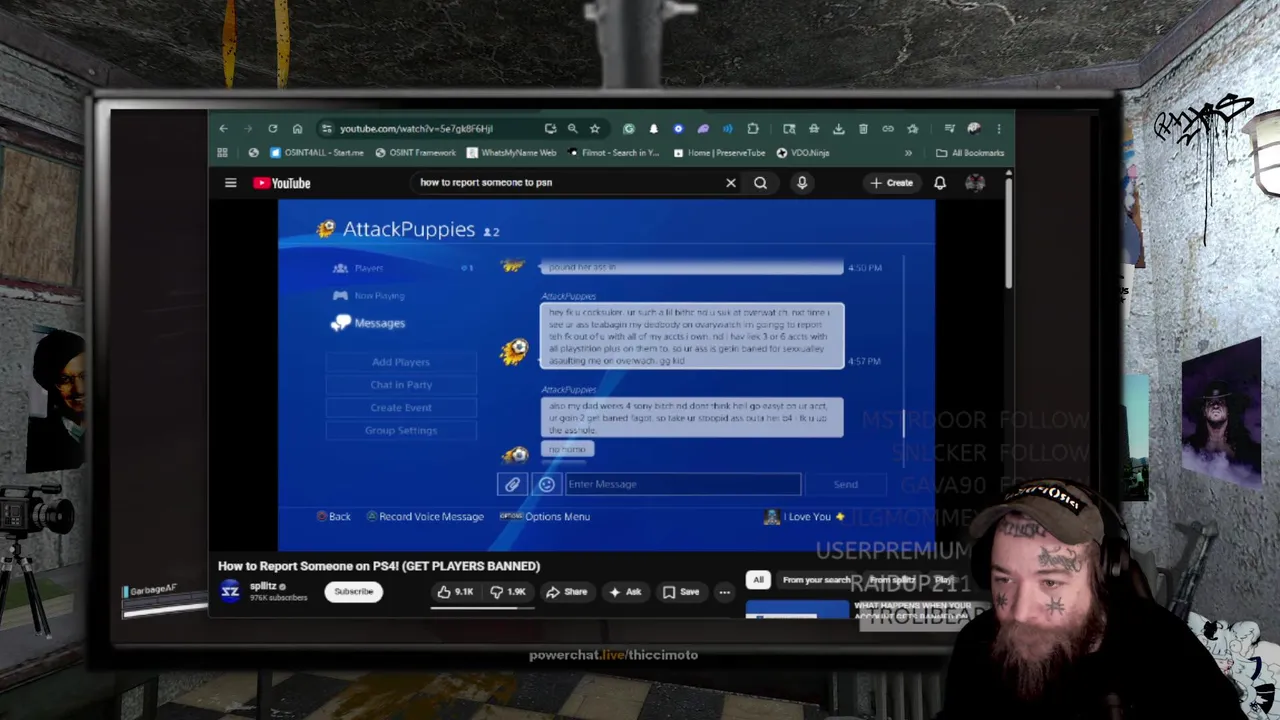
Task: Reload the YouTube page
Action: [x=272, y=129]
